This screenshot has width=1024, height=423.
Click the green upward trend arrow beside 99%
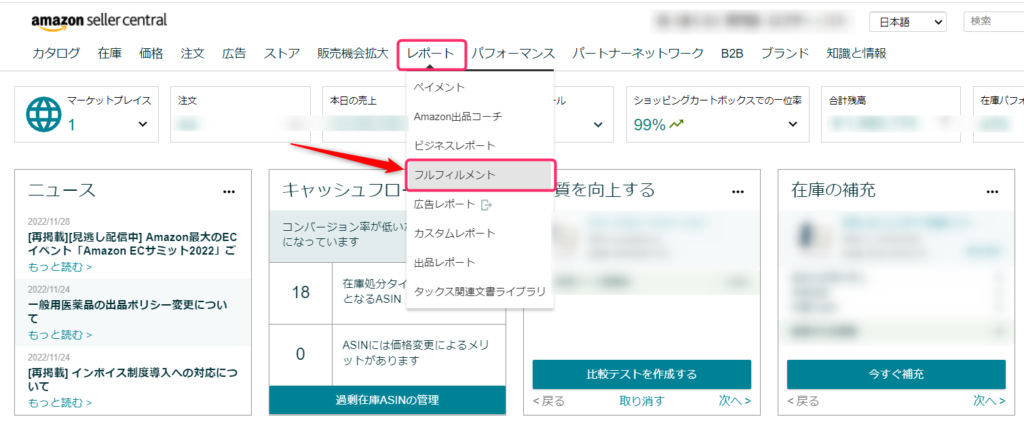[677, 124]
